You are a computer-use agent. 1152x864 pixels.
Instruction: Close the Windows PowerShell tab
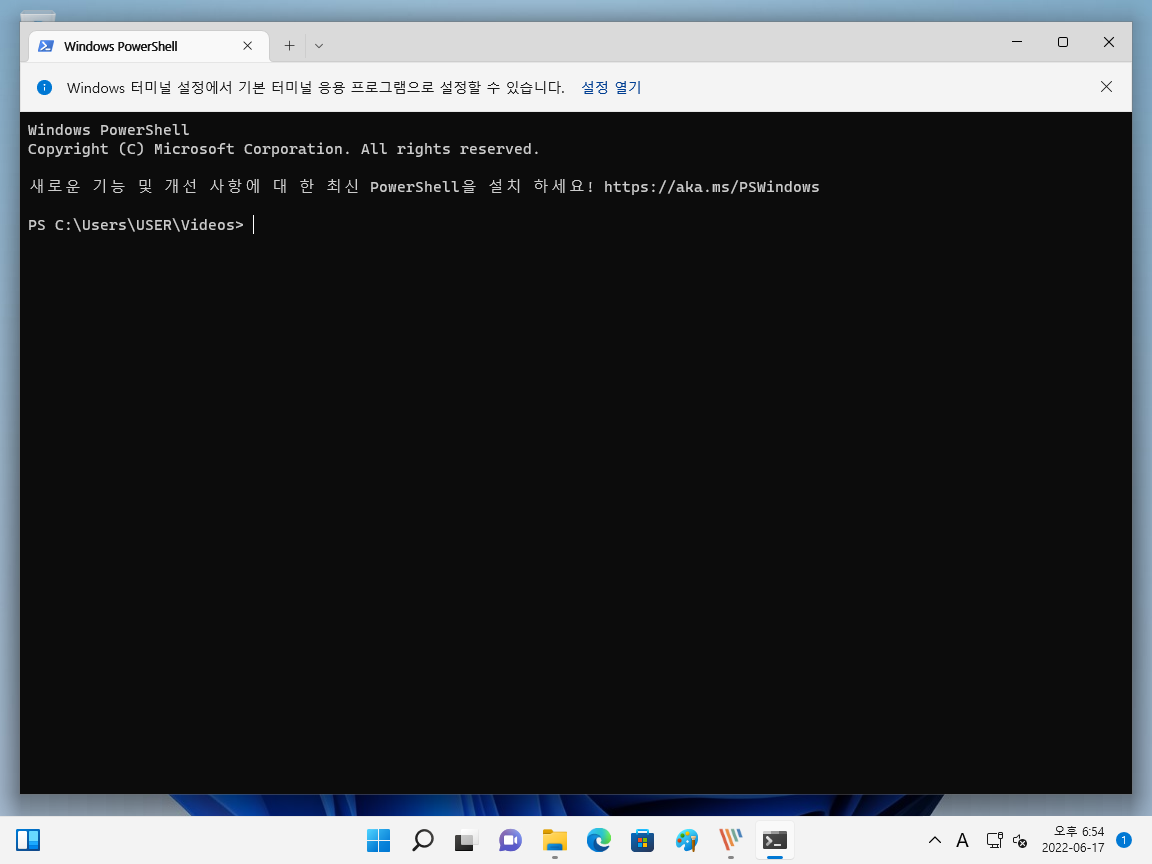(248, 46)
